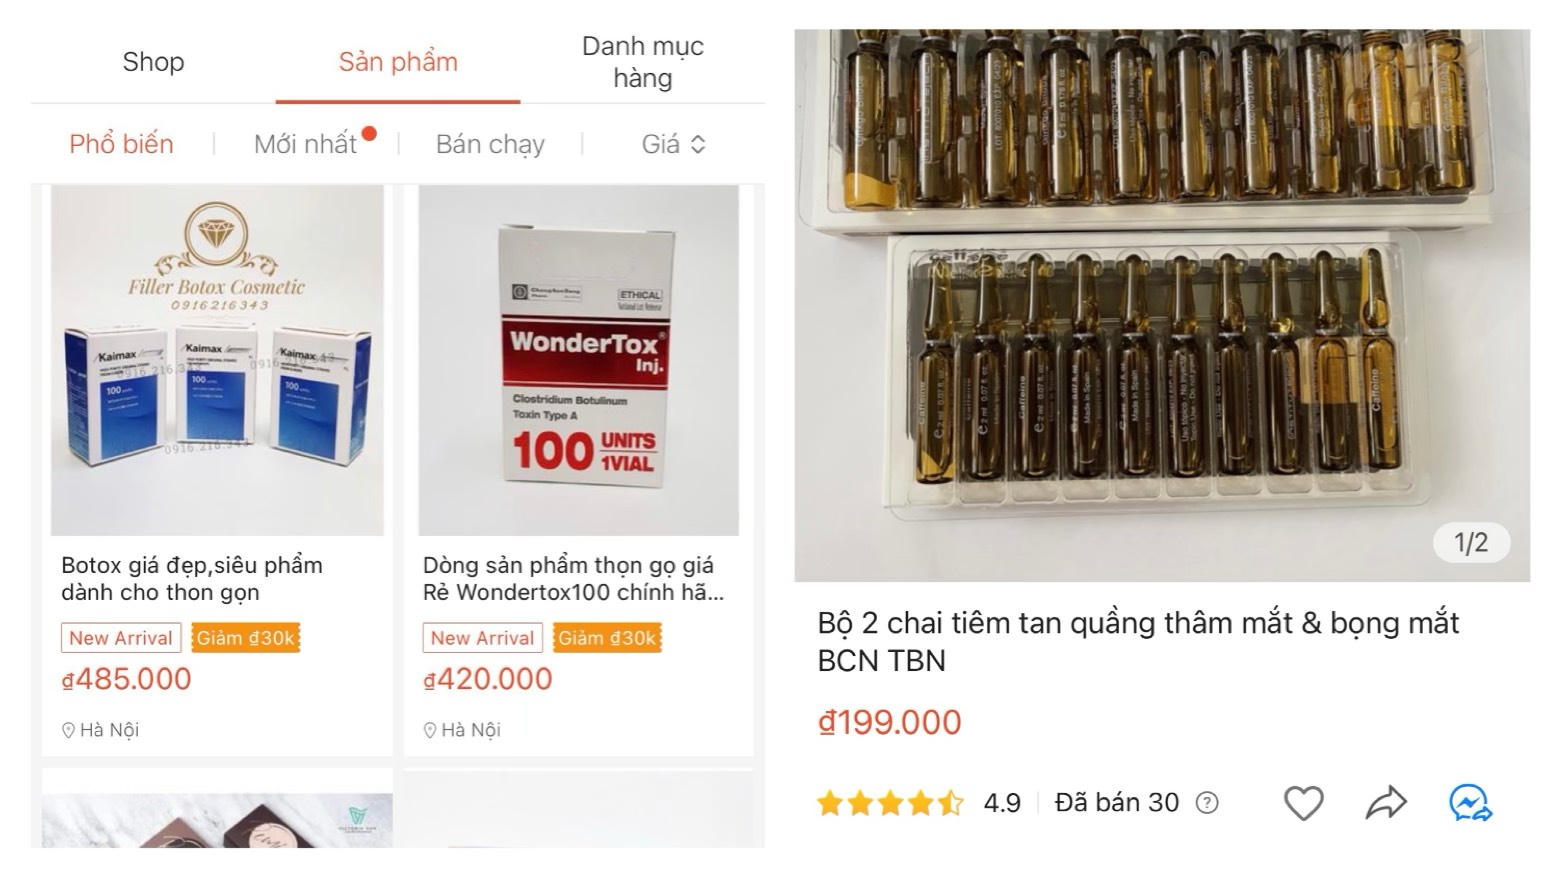Tap the 1/2 image counter badge
Screen dimensions: 1560x878
point(1470,542)
